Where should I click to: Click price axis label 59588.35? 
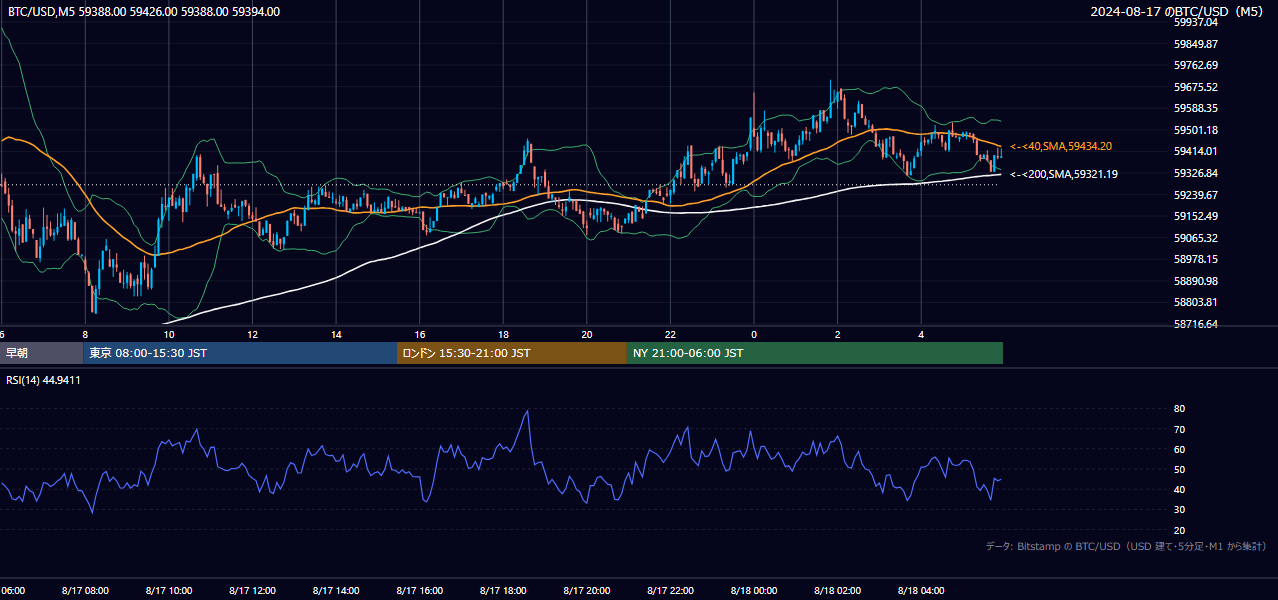pyautogui.click(x=1196, y=108)
